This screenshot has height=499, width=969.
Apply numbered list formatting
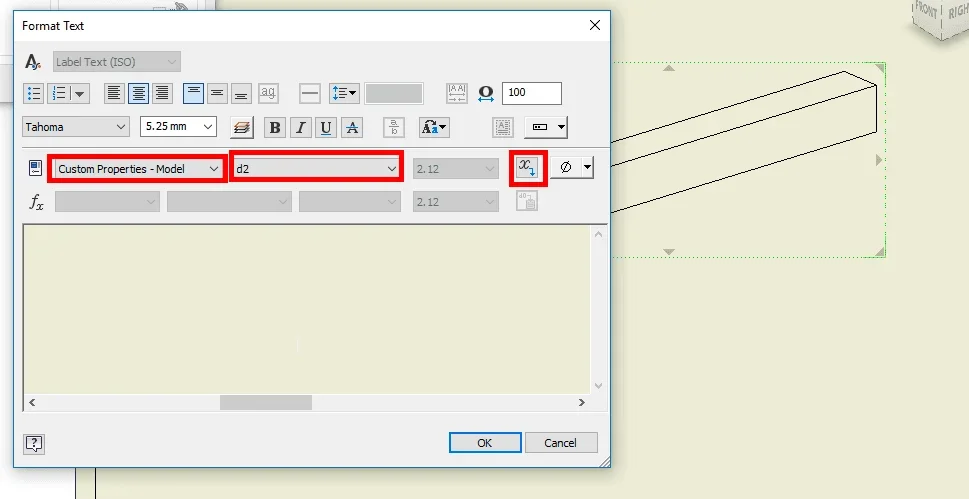click(x=59, y=93)
